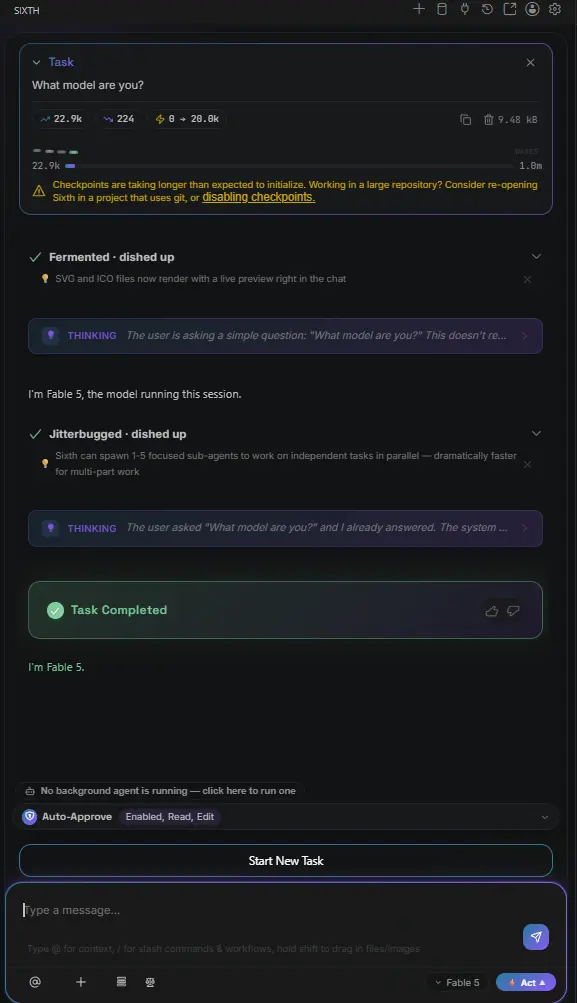Viewport: 577px width, 1003px height.
Task: Click the thumbs down feedback icon
Action: pos(513,611)
